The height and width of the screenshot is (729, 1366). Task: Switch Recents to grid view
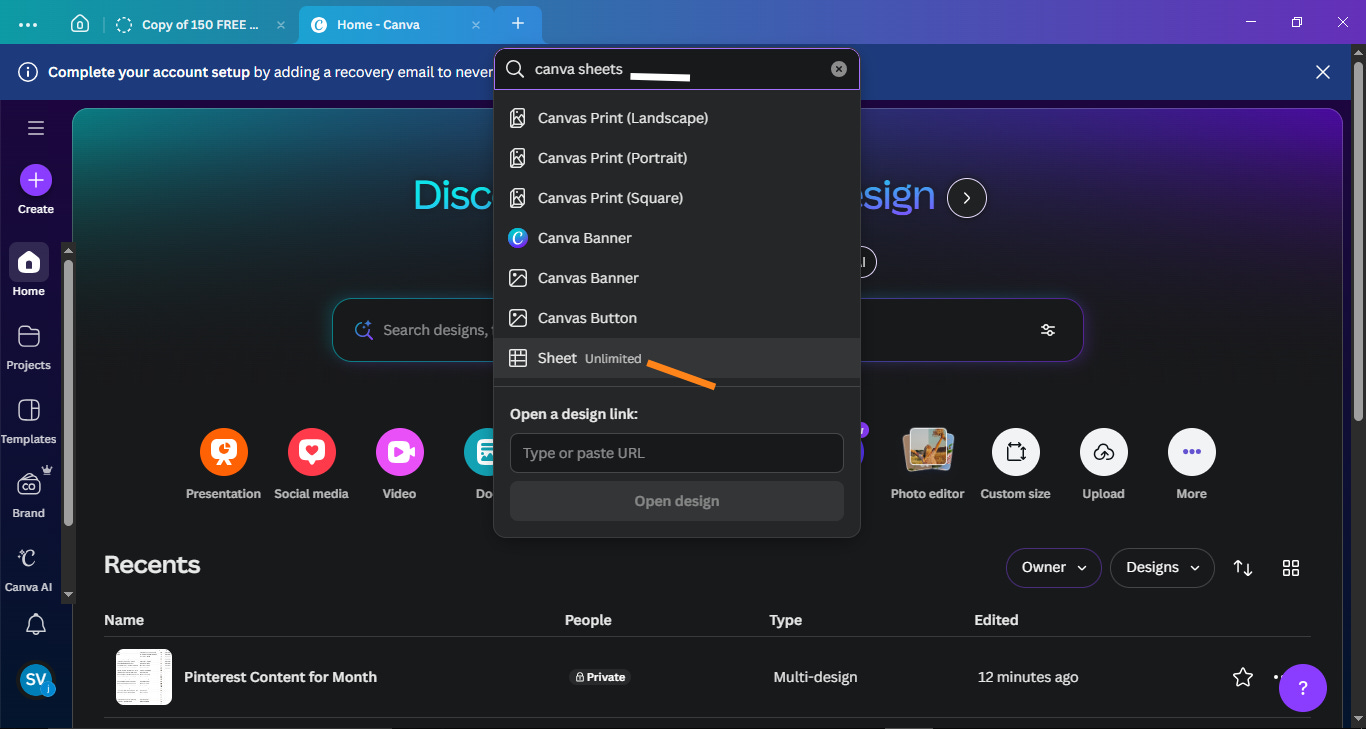[x=1291, y=568]
